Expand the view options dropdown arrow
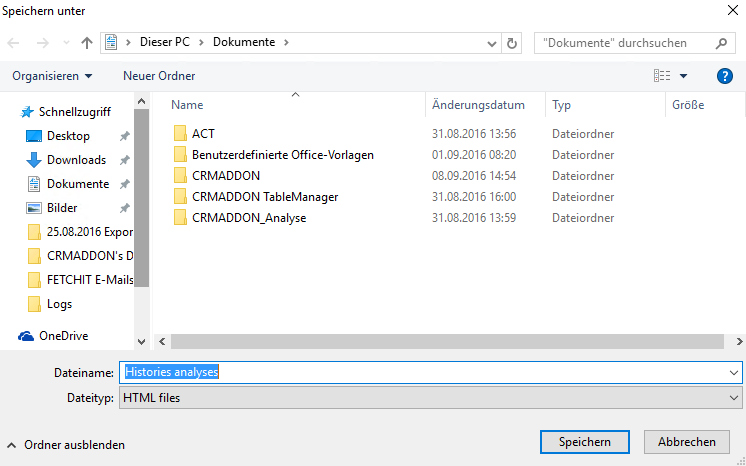Image resolution: width=746 pixels, height=466 pixels. coord(683,76)
